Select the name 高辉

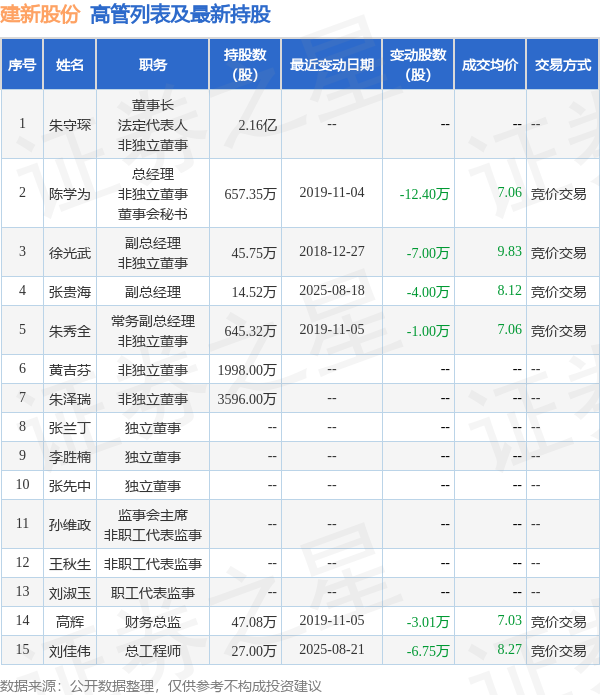[x=70, y=622]
